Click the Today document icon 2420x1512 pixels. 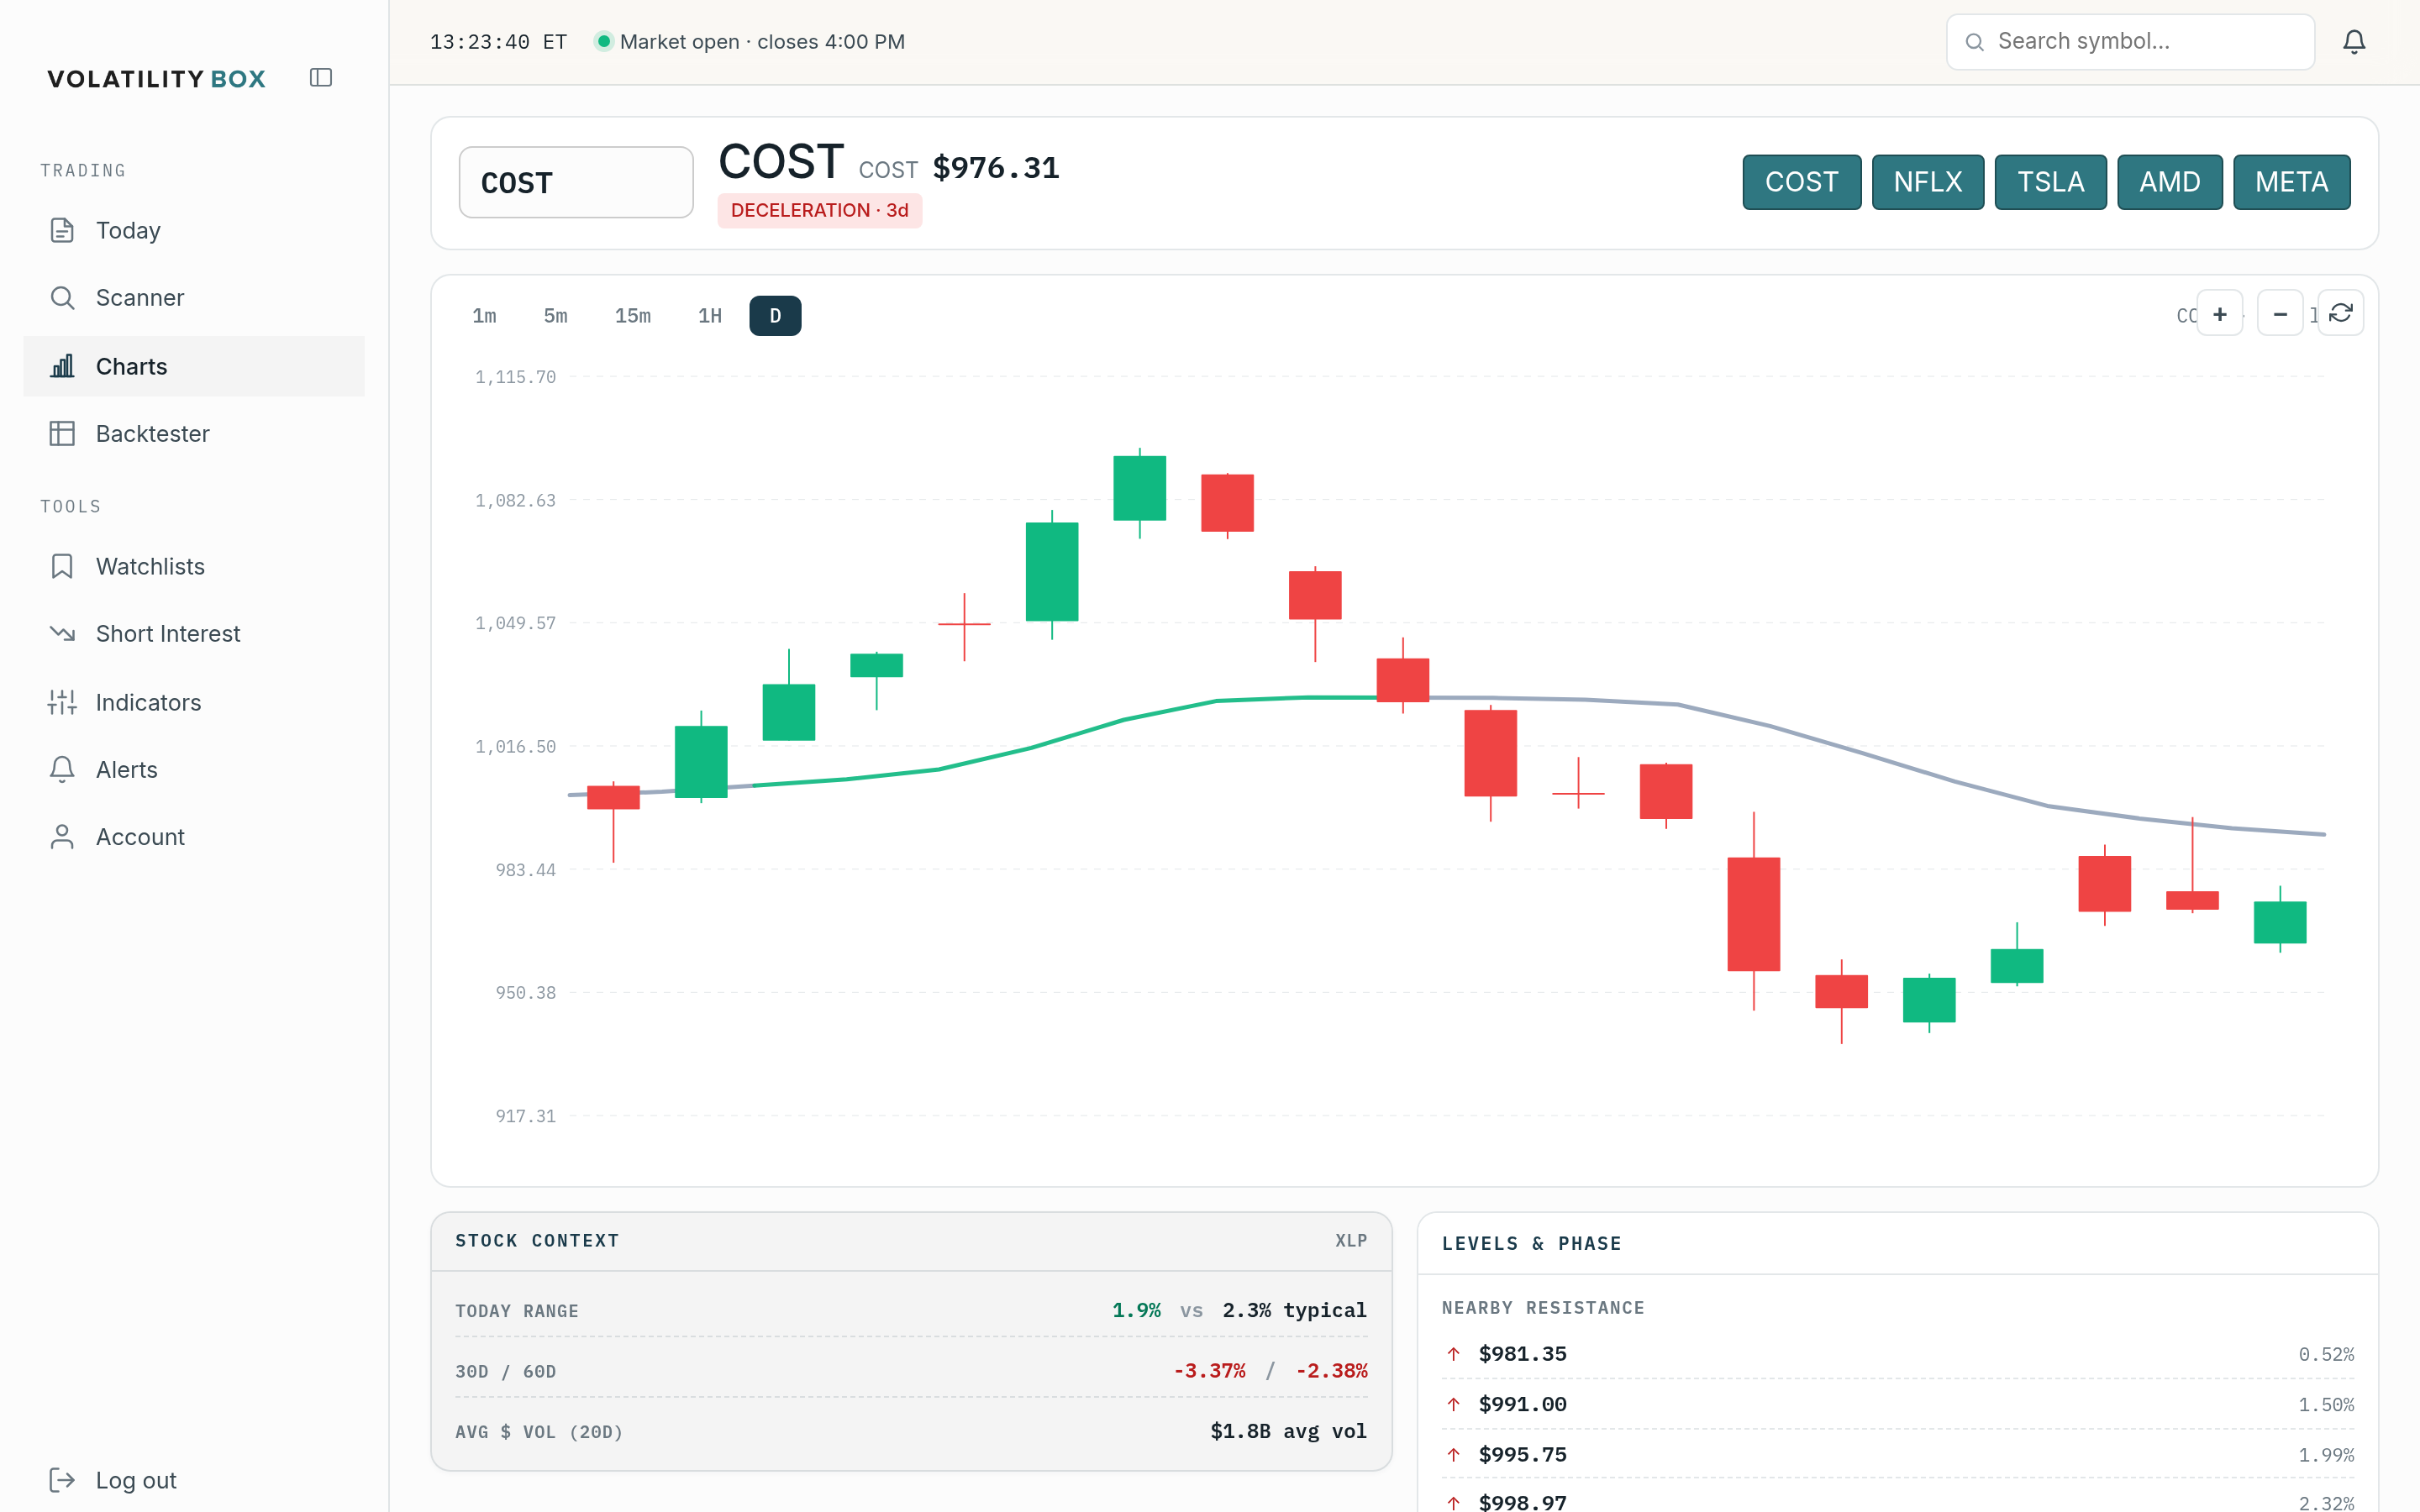(x=62, y=230)
